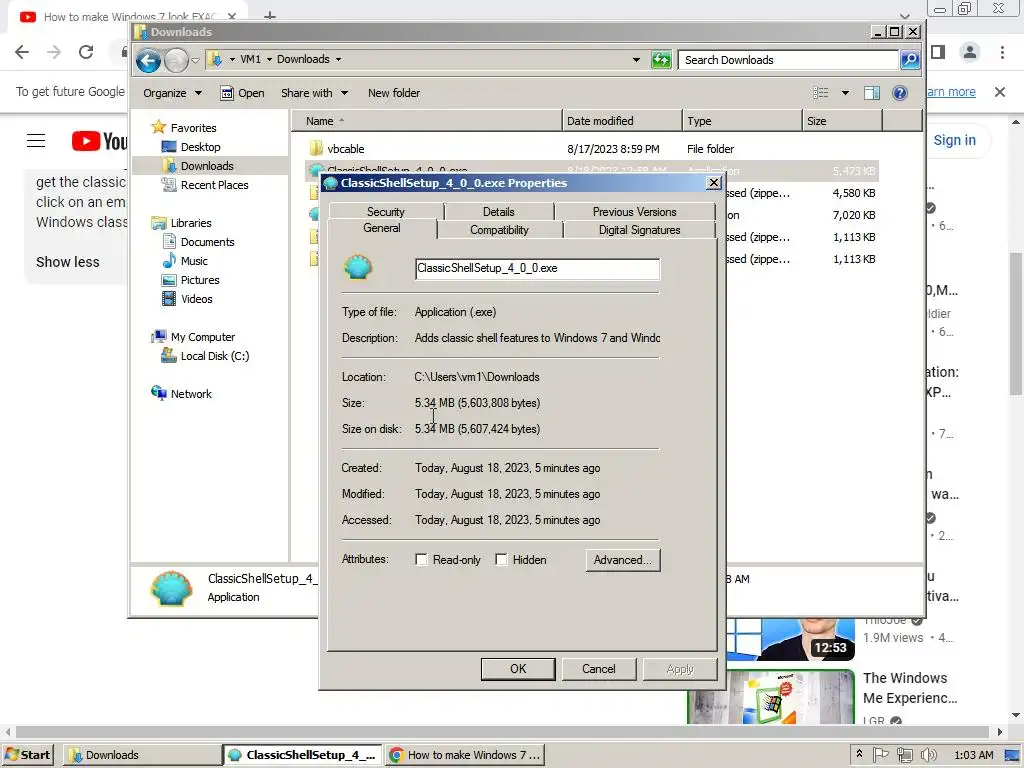Image resolution: width=1024 pixels, height=768 pixels.
Task: Refresh the Downloads folder address bar
Action: click(x=661, y=60)
